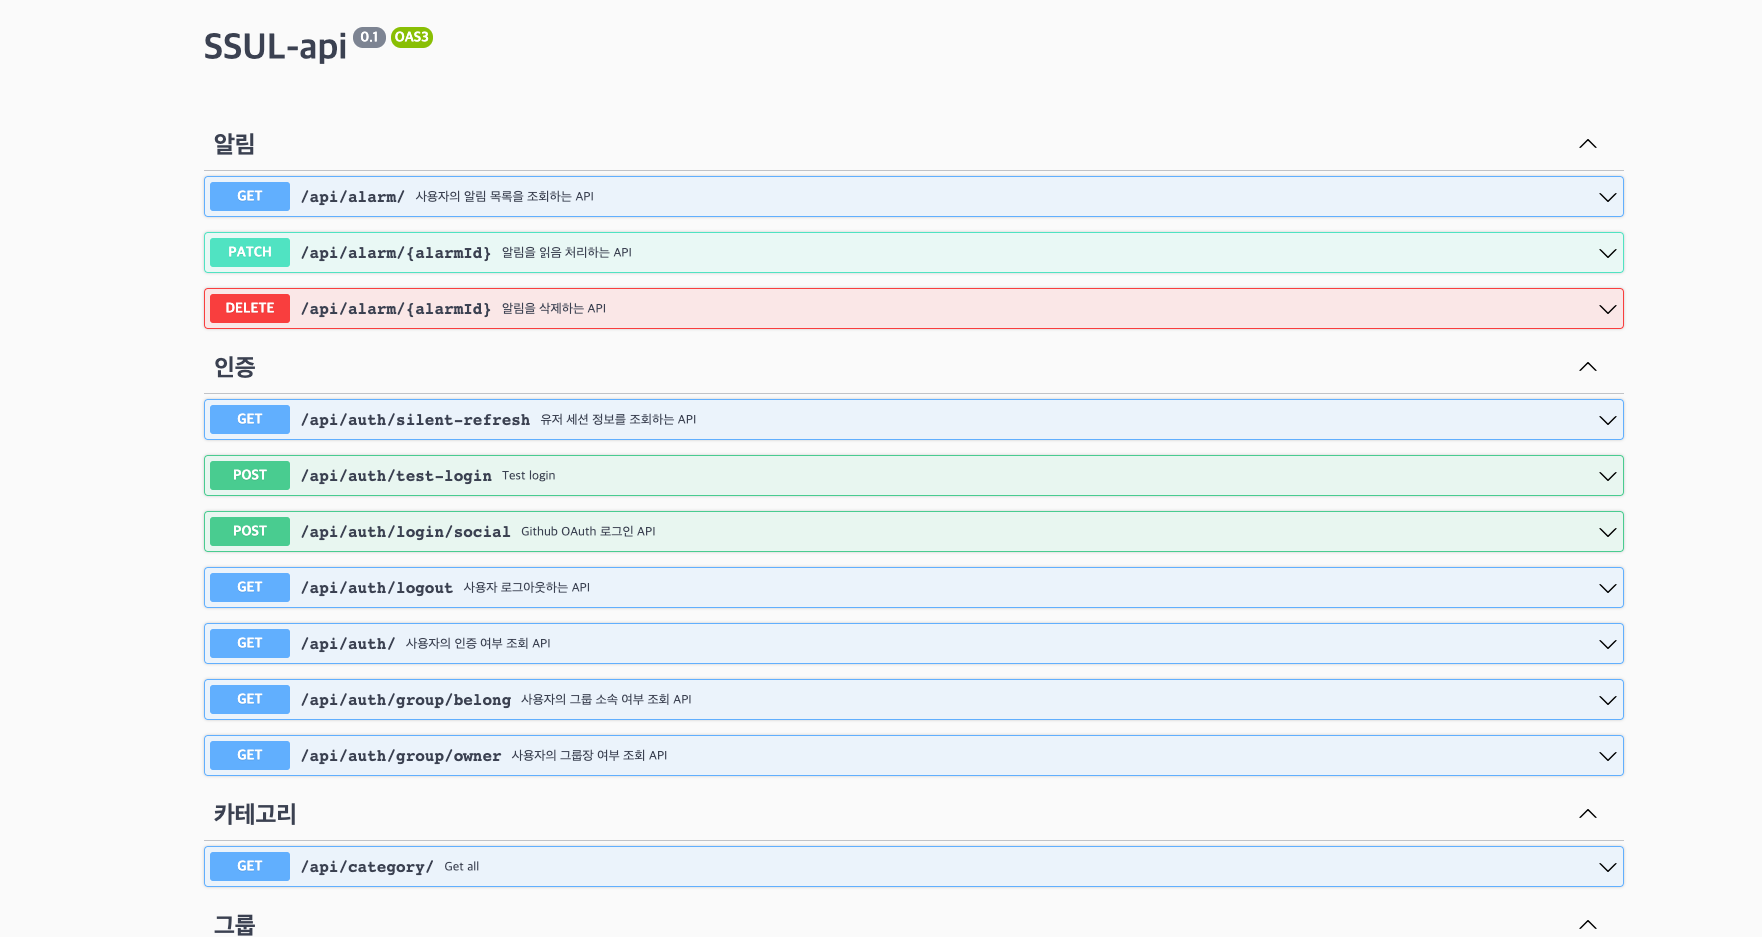Click GET badge for /api/alarm/
This screenshot has width=1762, height=937.
pos(250,196)
